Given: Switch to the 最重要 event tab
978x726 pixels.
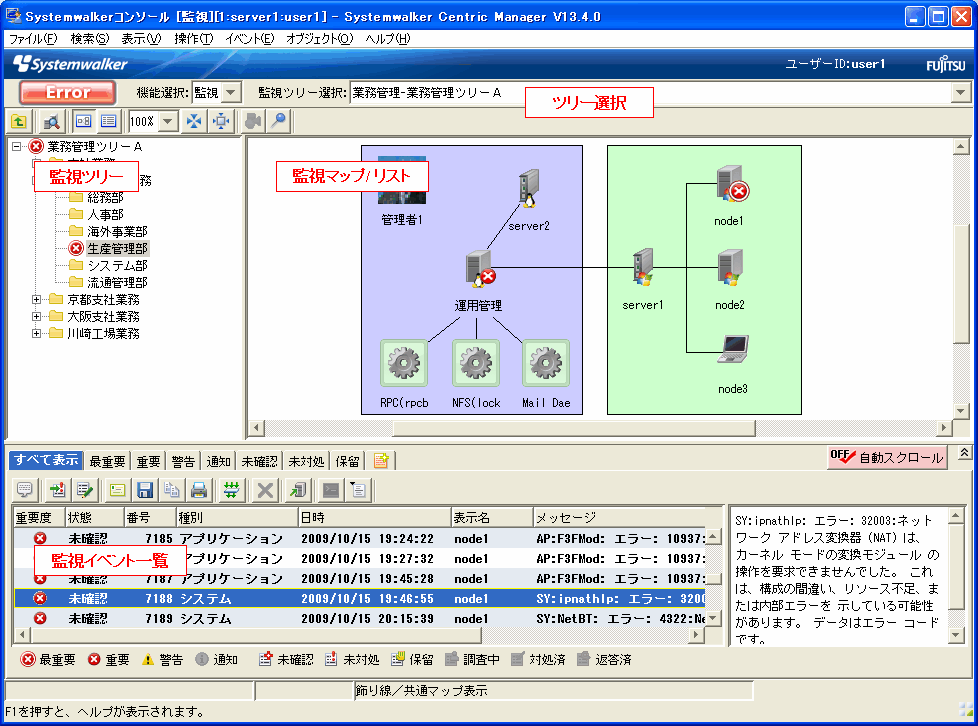Looking at the screenshot, I should (x=107, y=462).
